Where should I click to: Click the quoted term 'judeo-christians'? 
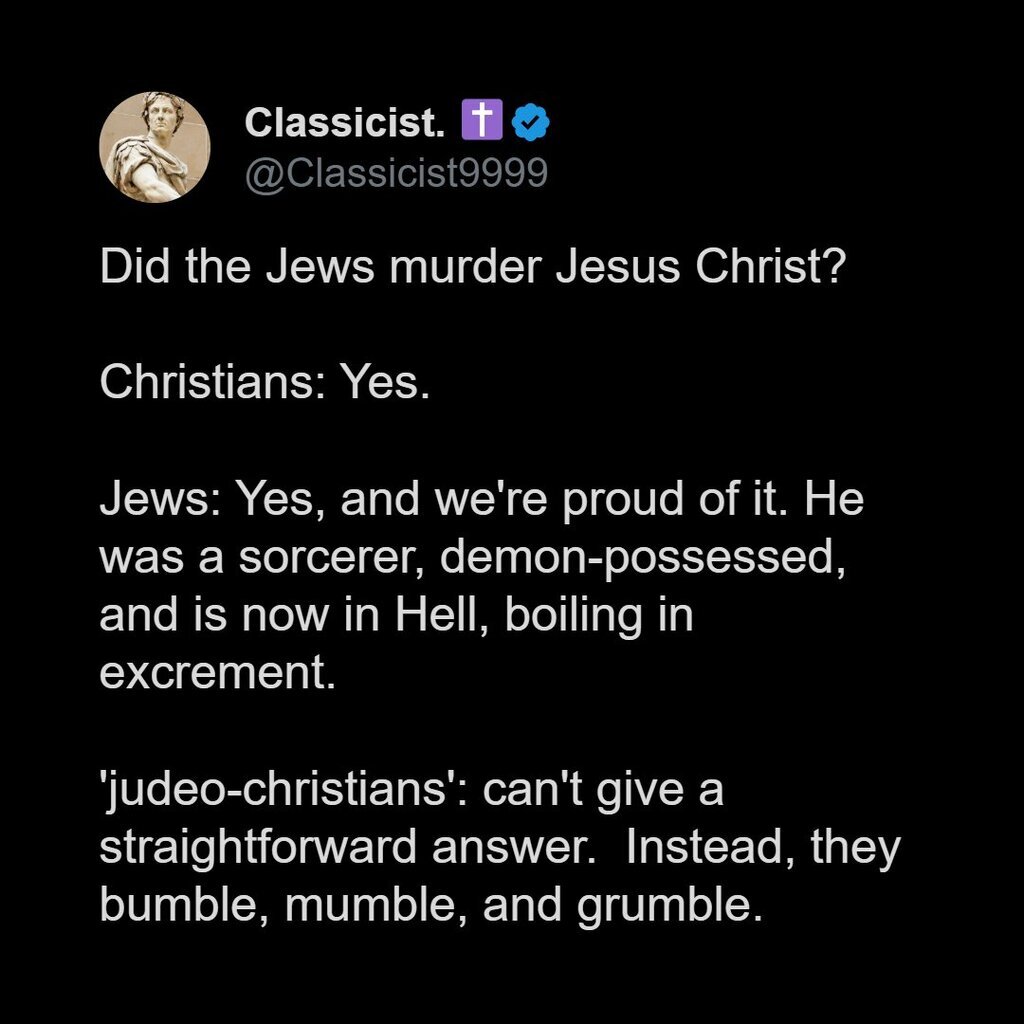click(x=284, y=788)
